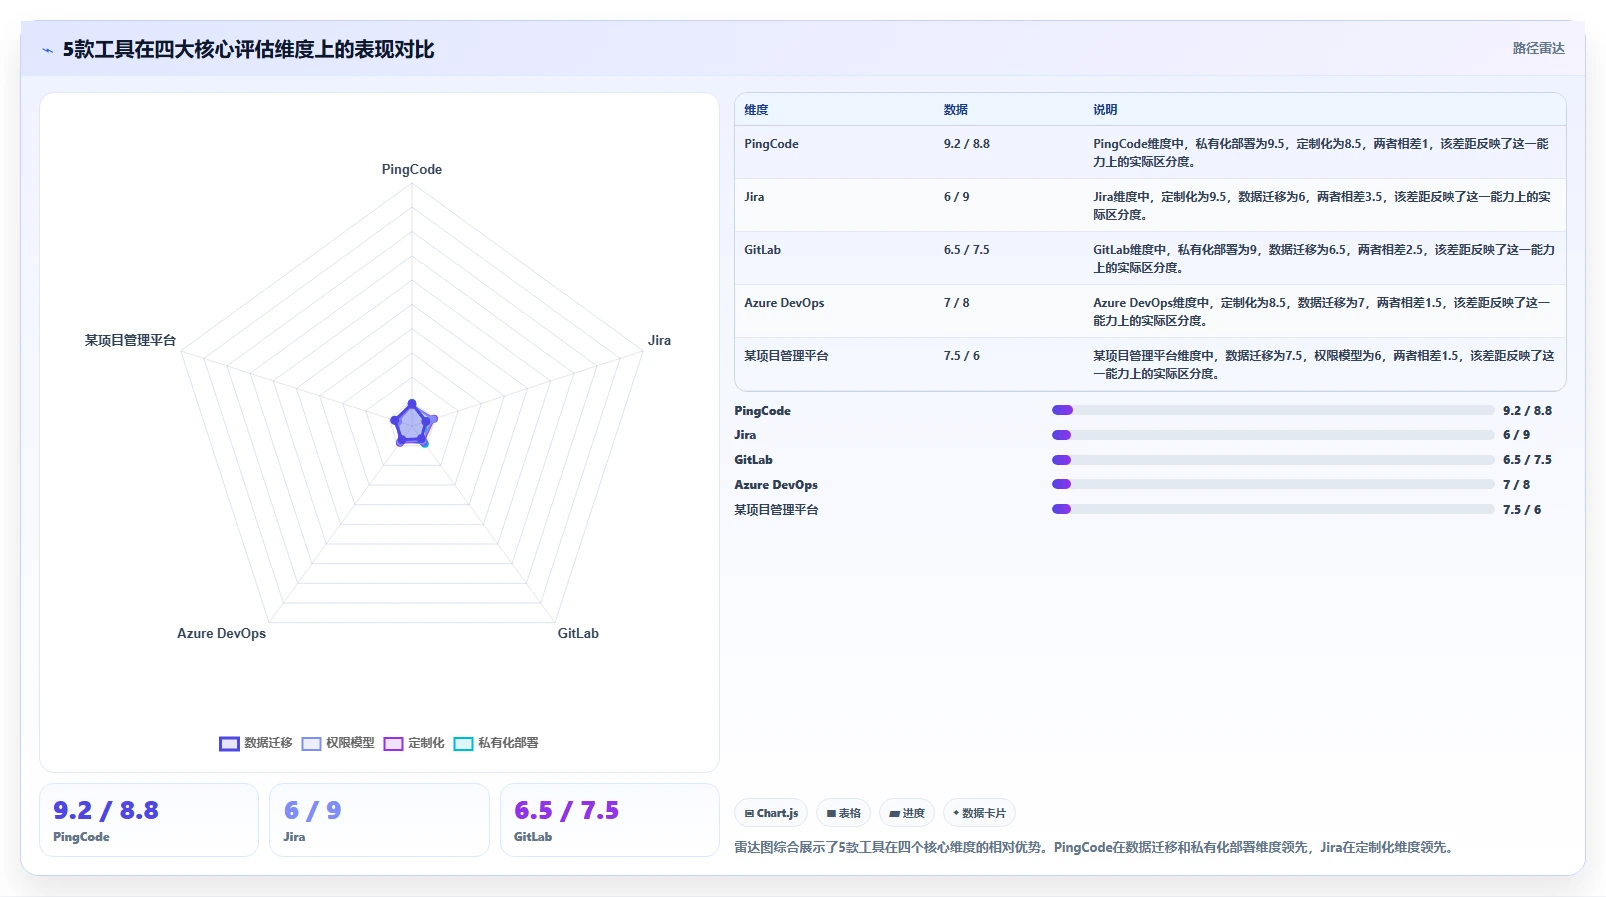Select GitLab row name in table
This screenshot has height=897, width=1606.
click(762, 250)
